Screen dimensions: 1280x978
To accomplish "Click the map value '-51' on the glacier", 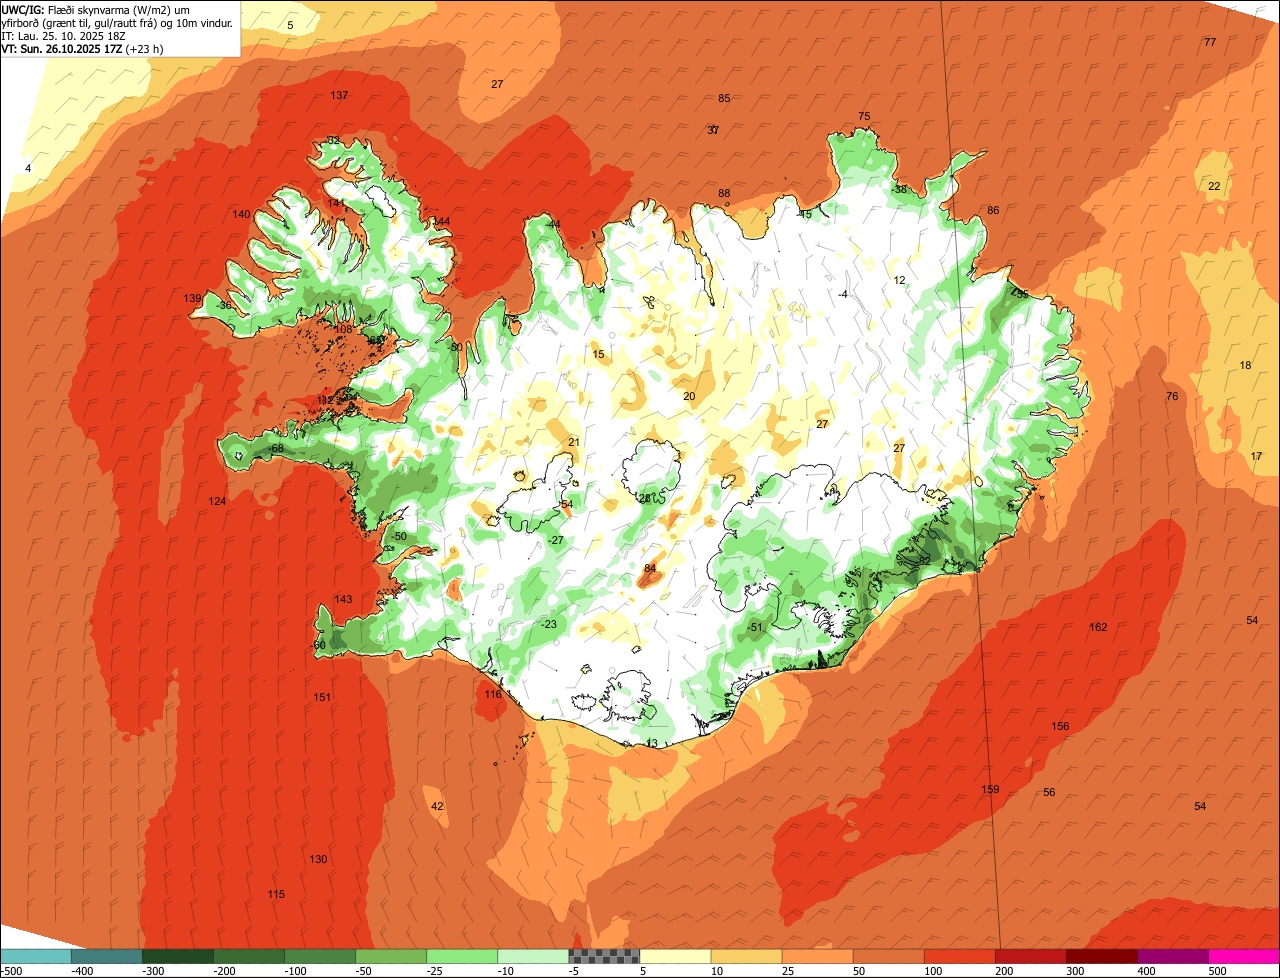I will tap(755, 627).
